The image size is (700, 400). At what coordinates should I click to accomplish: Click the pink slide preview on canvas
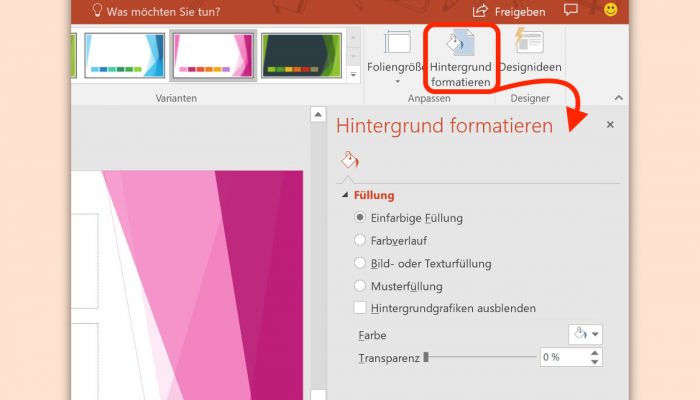tap(187, 285)
